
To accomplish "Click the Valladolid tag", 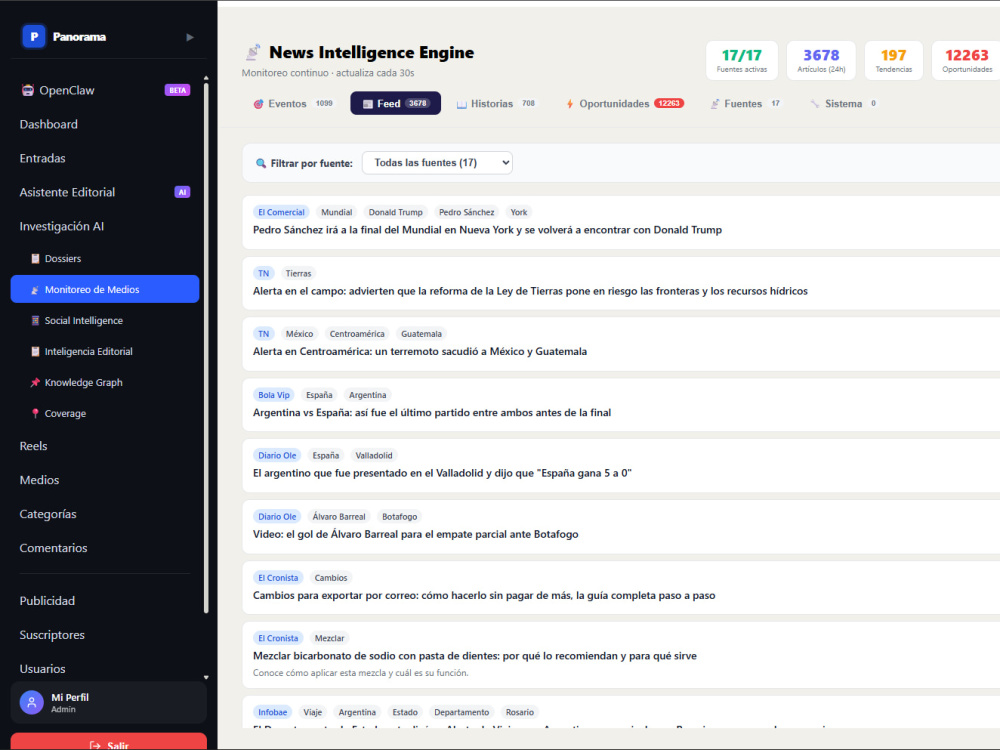I will point(374,456).
